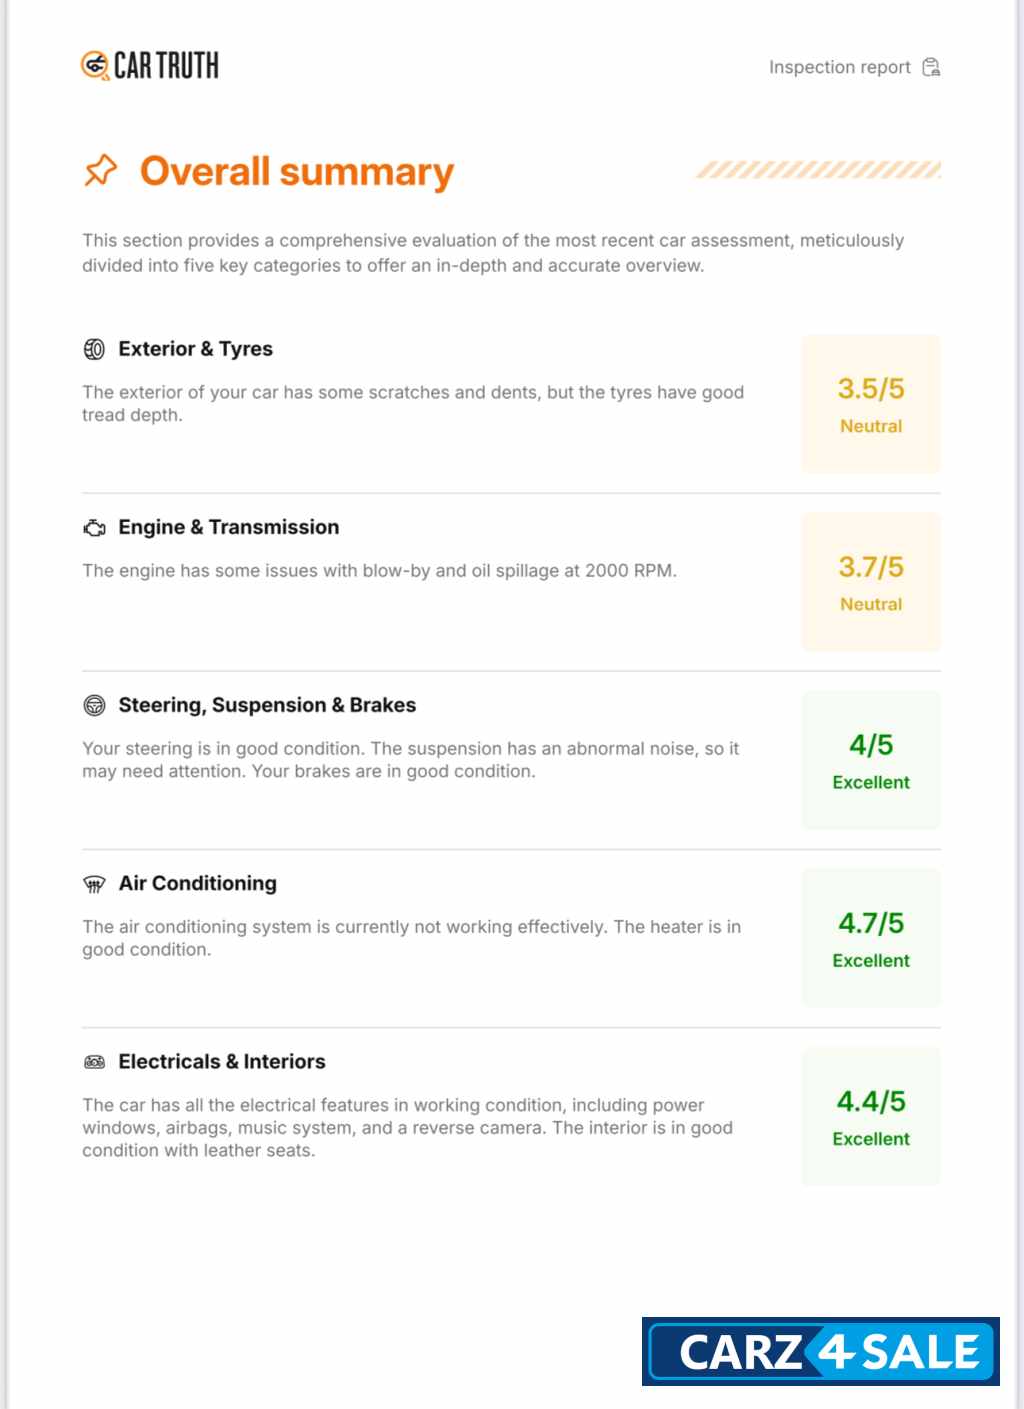
Task: Click the Air Conditioning vent icon
Action: click(x=94, y=884)
